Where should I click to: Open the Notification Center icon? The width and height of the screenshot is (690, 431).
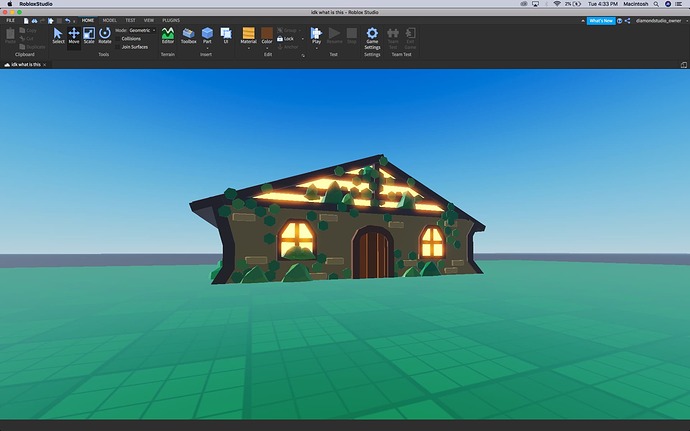click(x=679, y=4)
